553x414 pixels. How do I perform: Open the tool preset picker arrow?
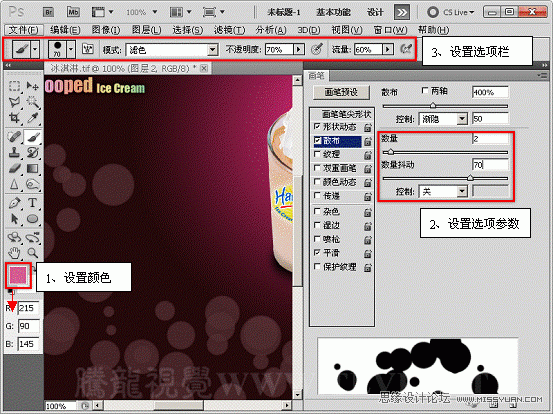35,49
